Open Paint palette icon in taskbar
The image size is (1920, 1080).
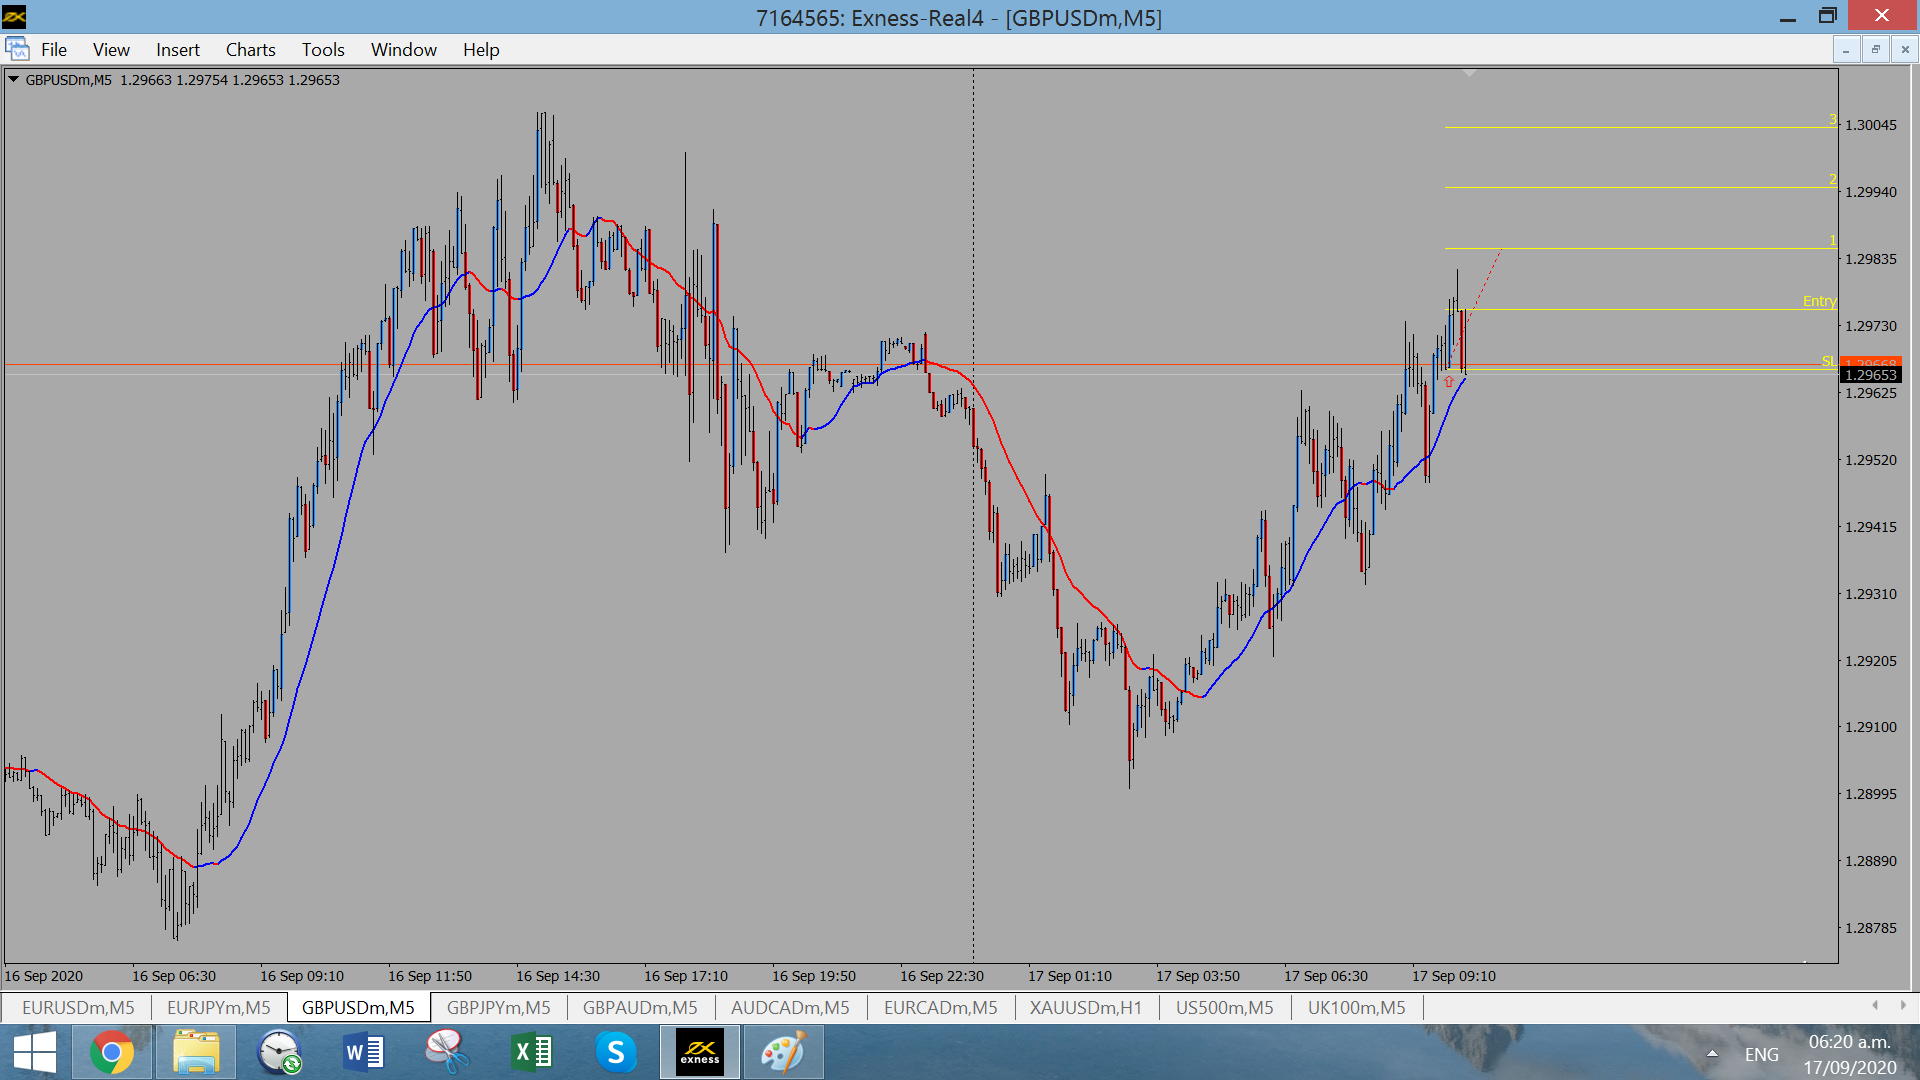[783, 1052]
